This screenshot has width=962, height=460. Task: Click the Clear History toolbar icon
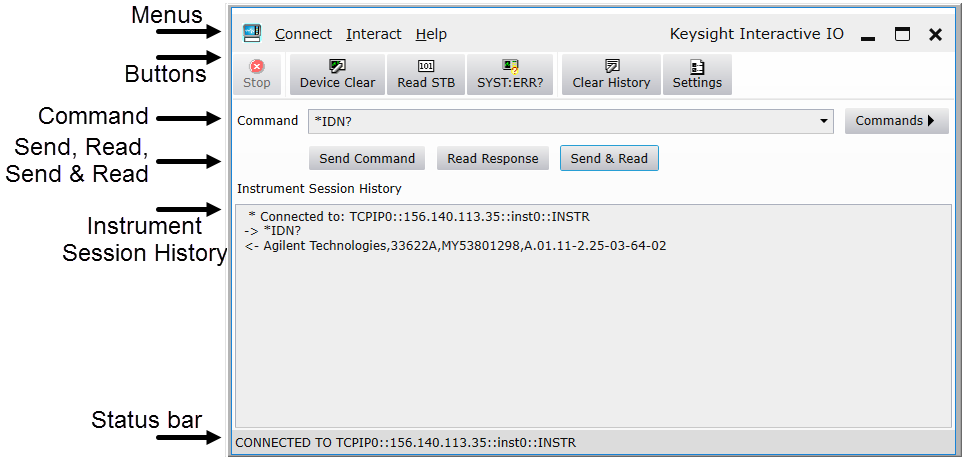point(611,67)
